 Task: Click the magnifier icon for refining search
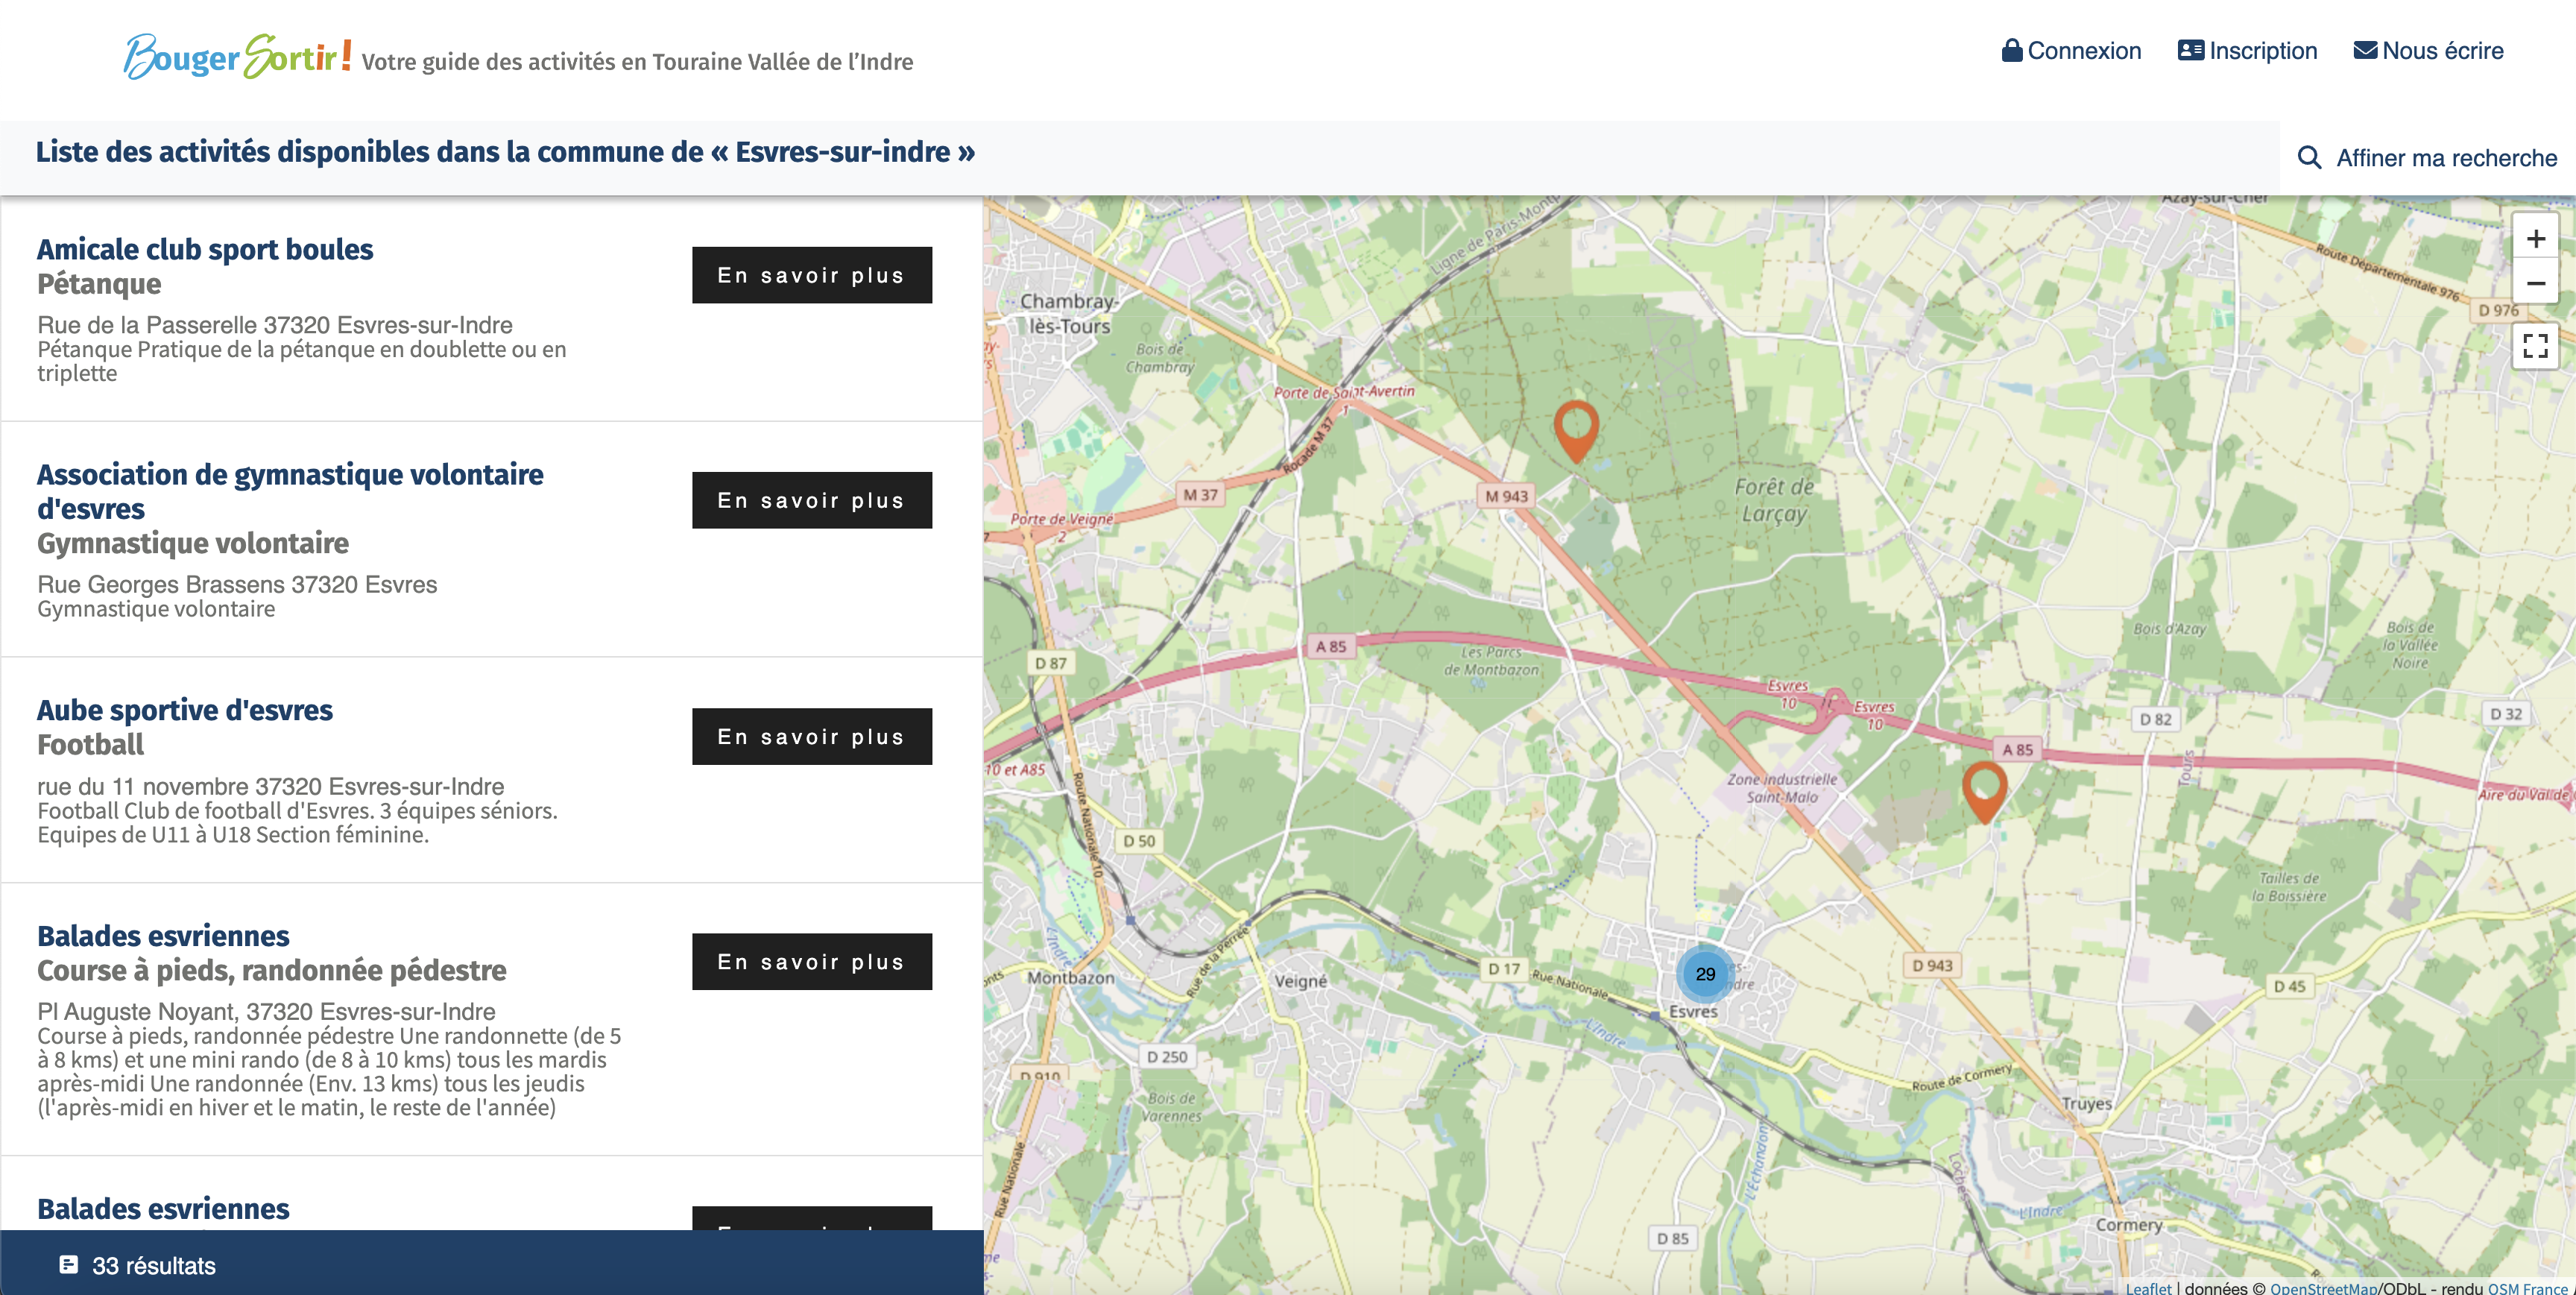[x=2309, y=157]
